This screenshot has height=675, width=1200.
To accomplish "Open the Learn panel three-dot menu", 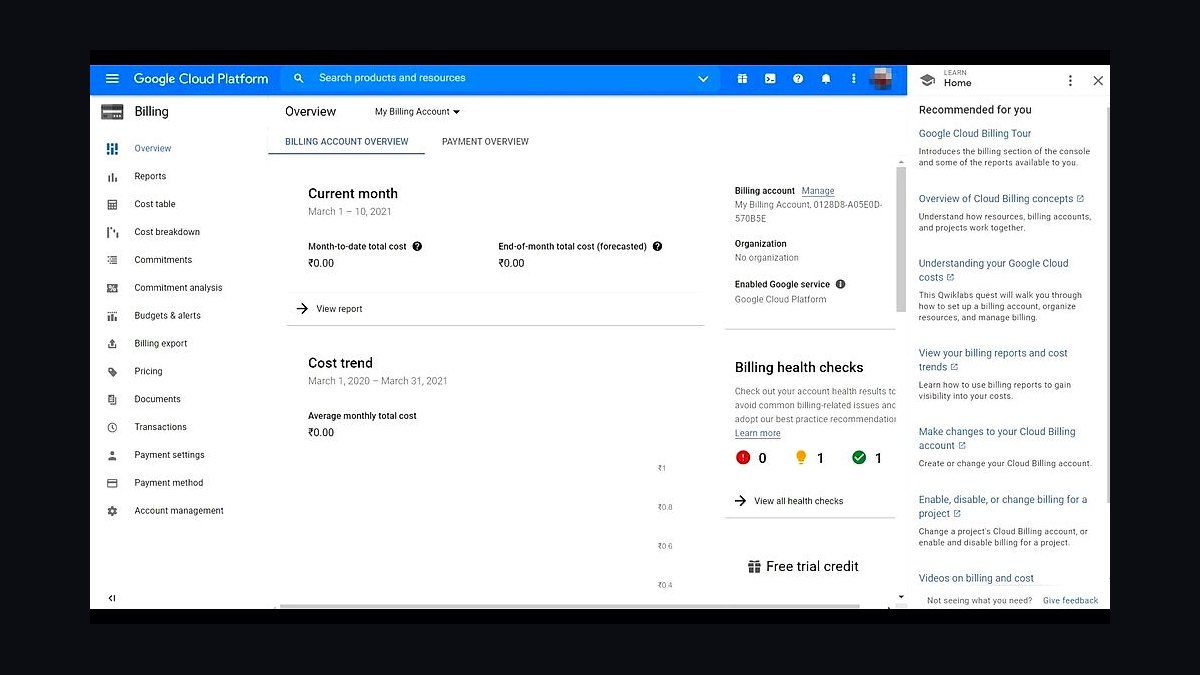I will (x=1070, y=81).
